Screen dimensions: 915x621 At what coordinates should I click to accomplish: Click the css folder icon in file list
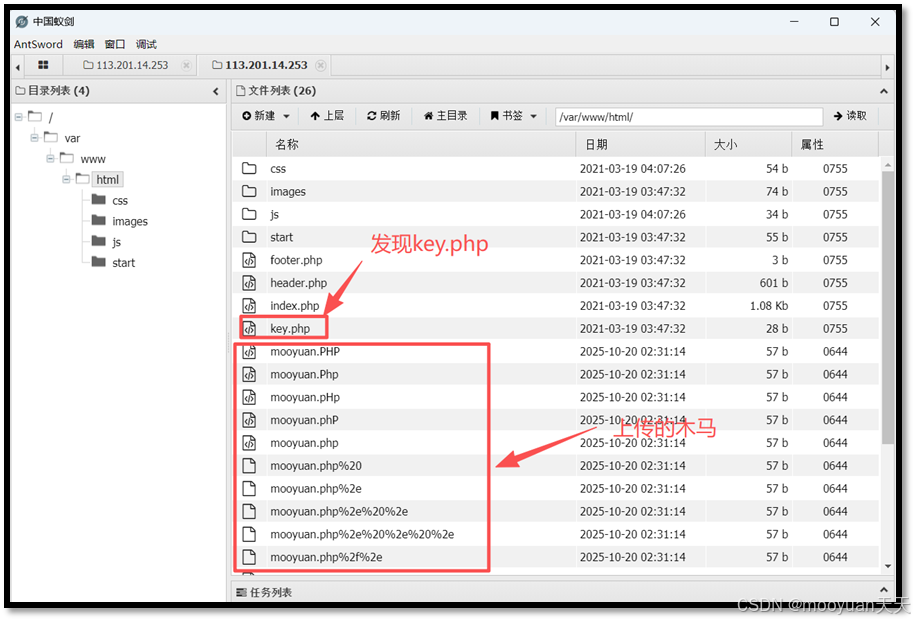pos(249,169)
